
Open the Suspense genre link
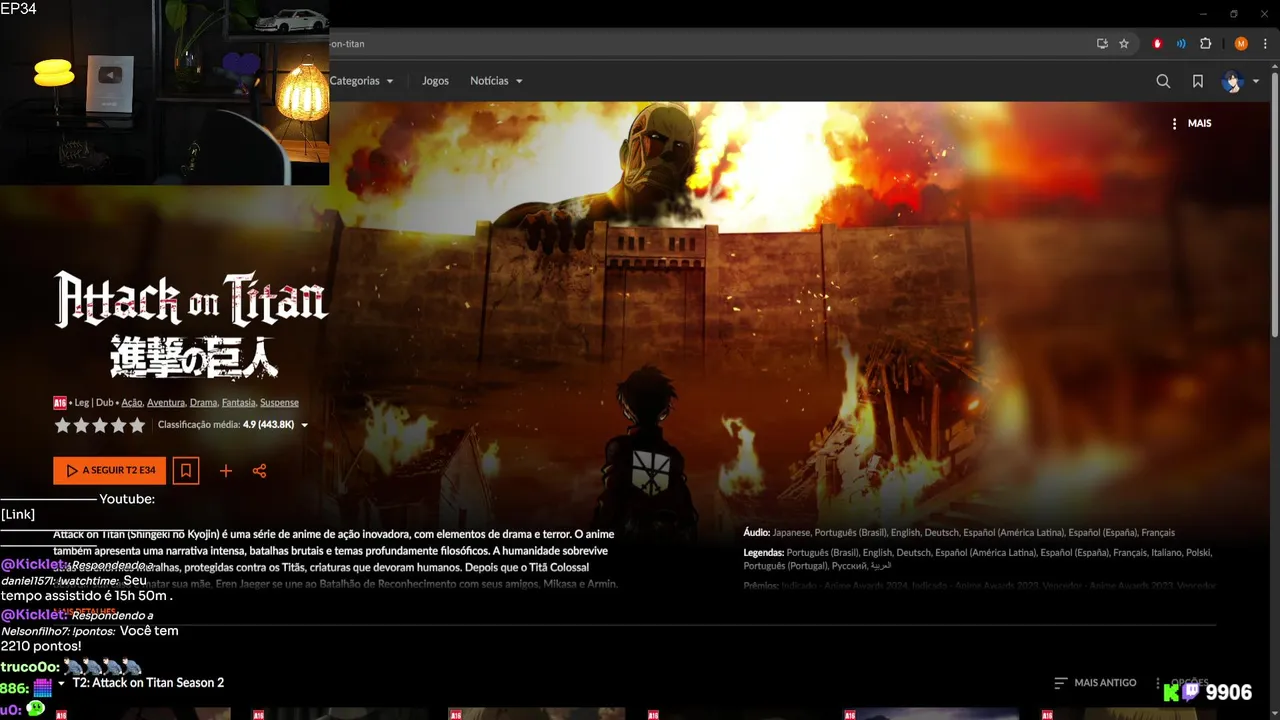pos(279,403)
